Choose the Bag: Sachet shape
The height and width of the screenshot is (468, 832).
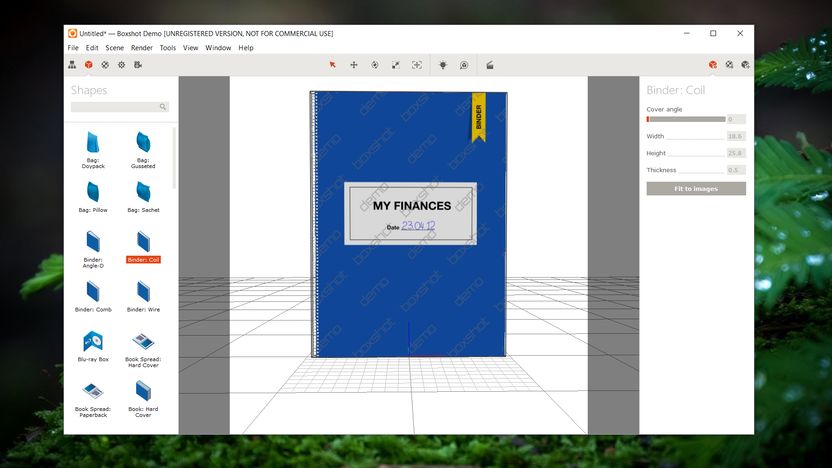(x=143, y=197)
